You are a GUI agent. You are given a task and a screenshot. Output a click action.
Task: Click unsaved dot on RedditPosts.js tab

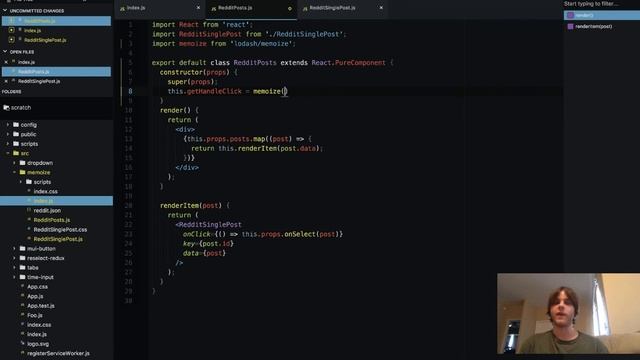(x=290, y=8)
